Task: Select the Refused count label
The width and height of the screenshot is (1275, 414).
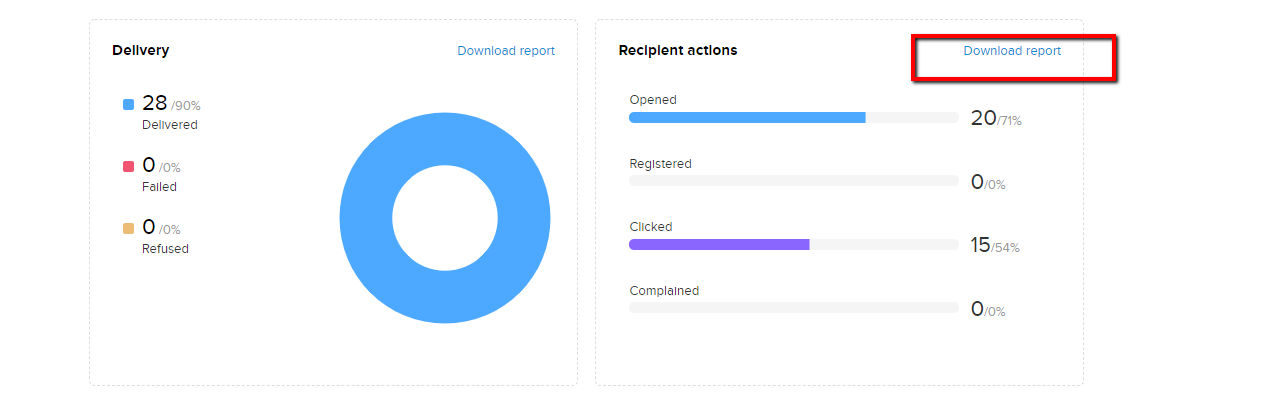Action: 165,249
